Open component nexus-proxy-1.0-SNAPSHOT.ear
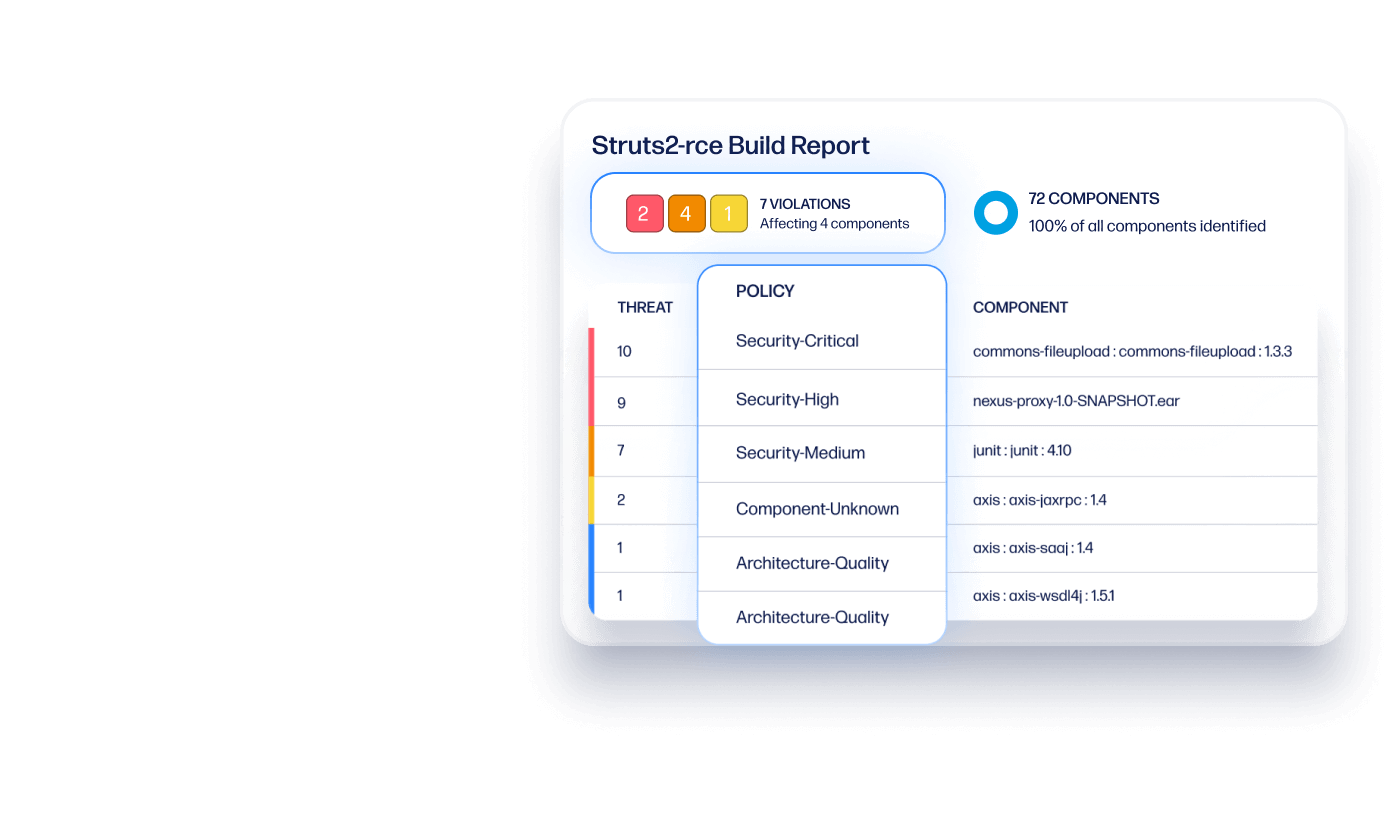Viewport: 1396px width, 816px height. tap(1076, 401)
